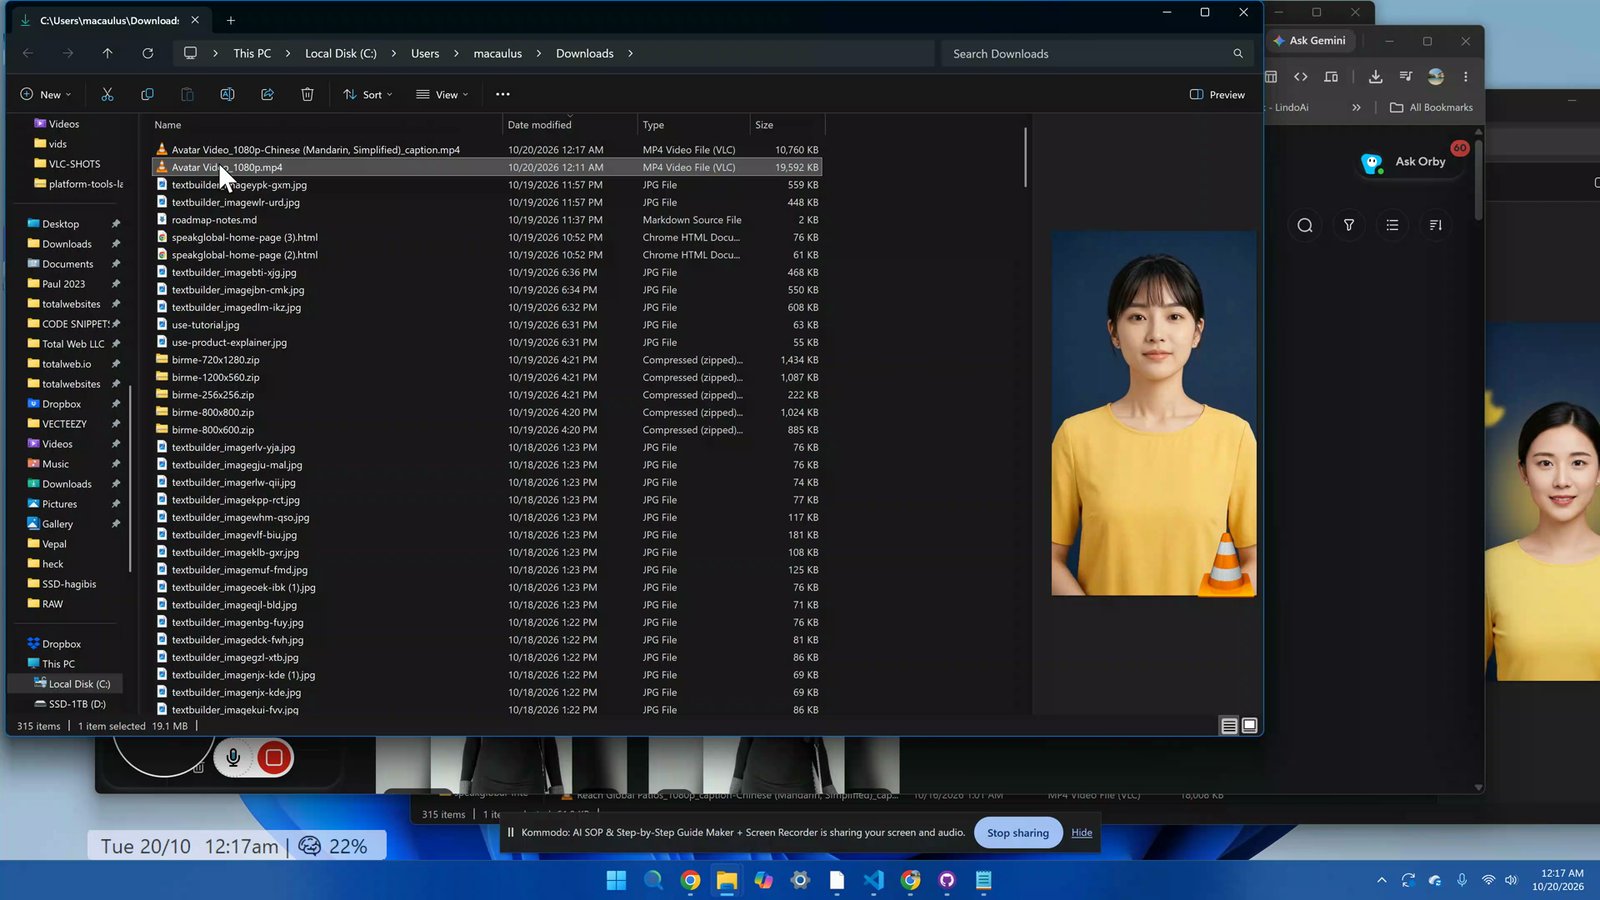Screen dimensions: 1600x900
Task: Go up one folder level
Action: click(x=108, y=53)
